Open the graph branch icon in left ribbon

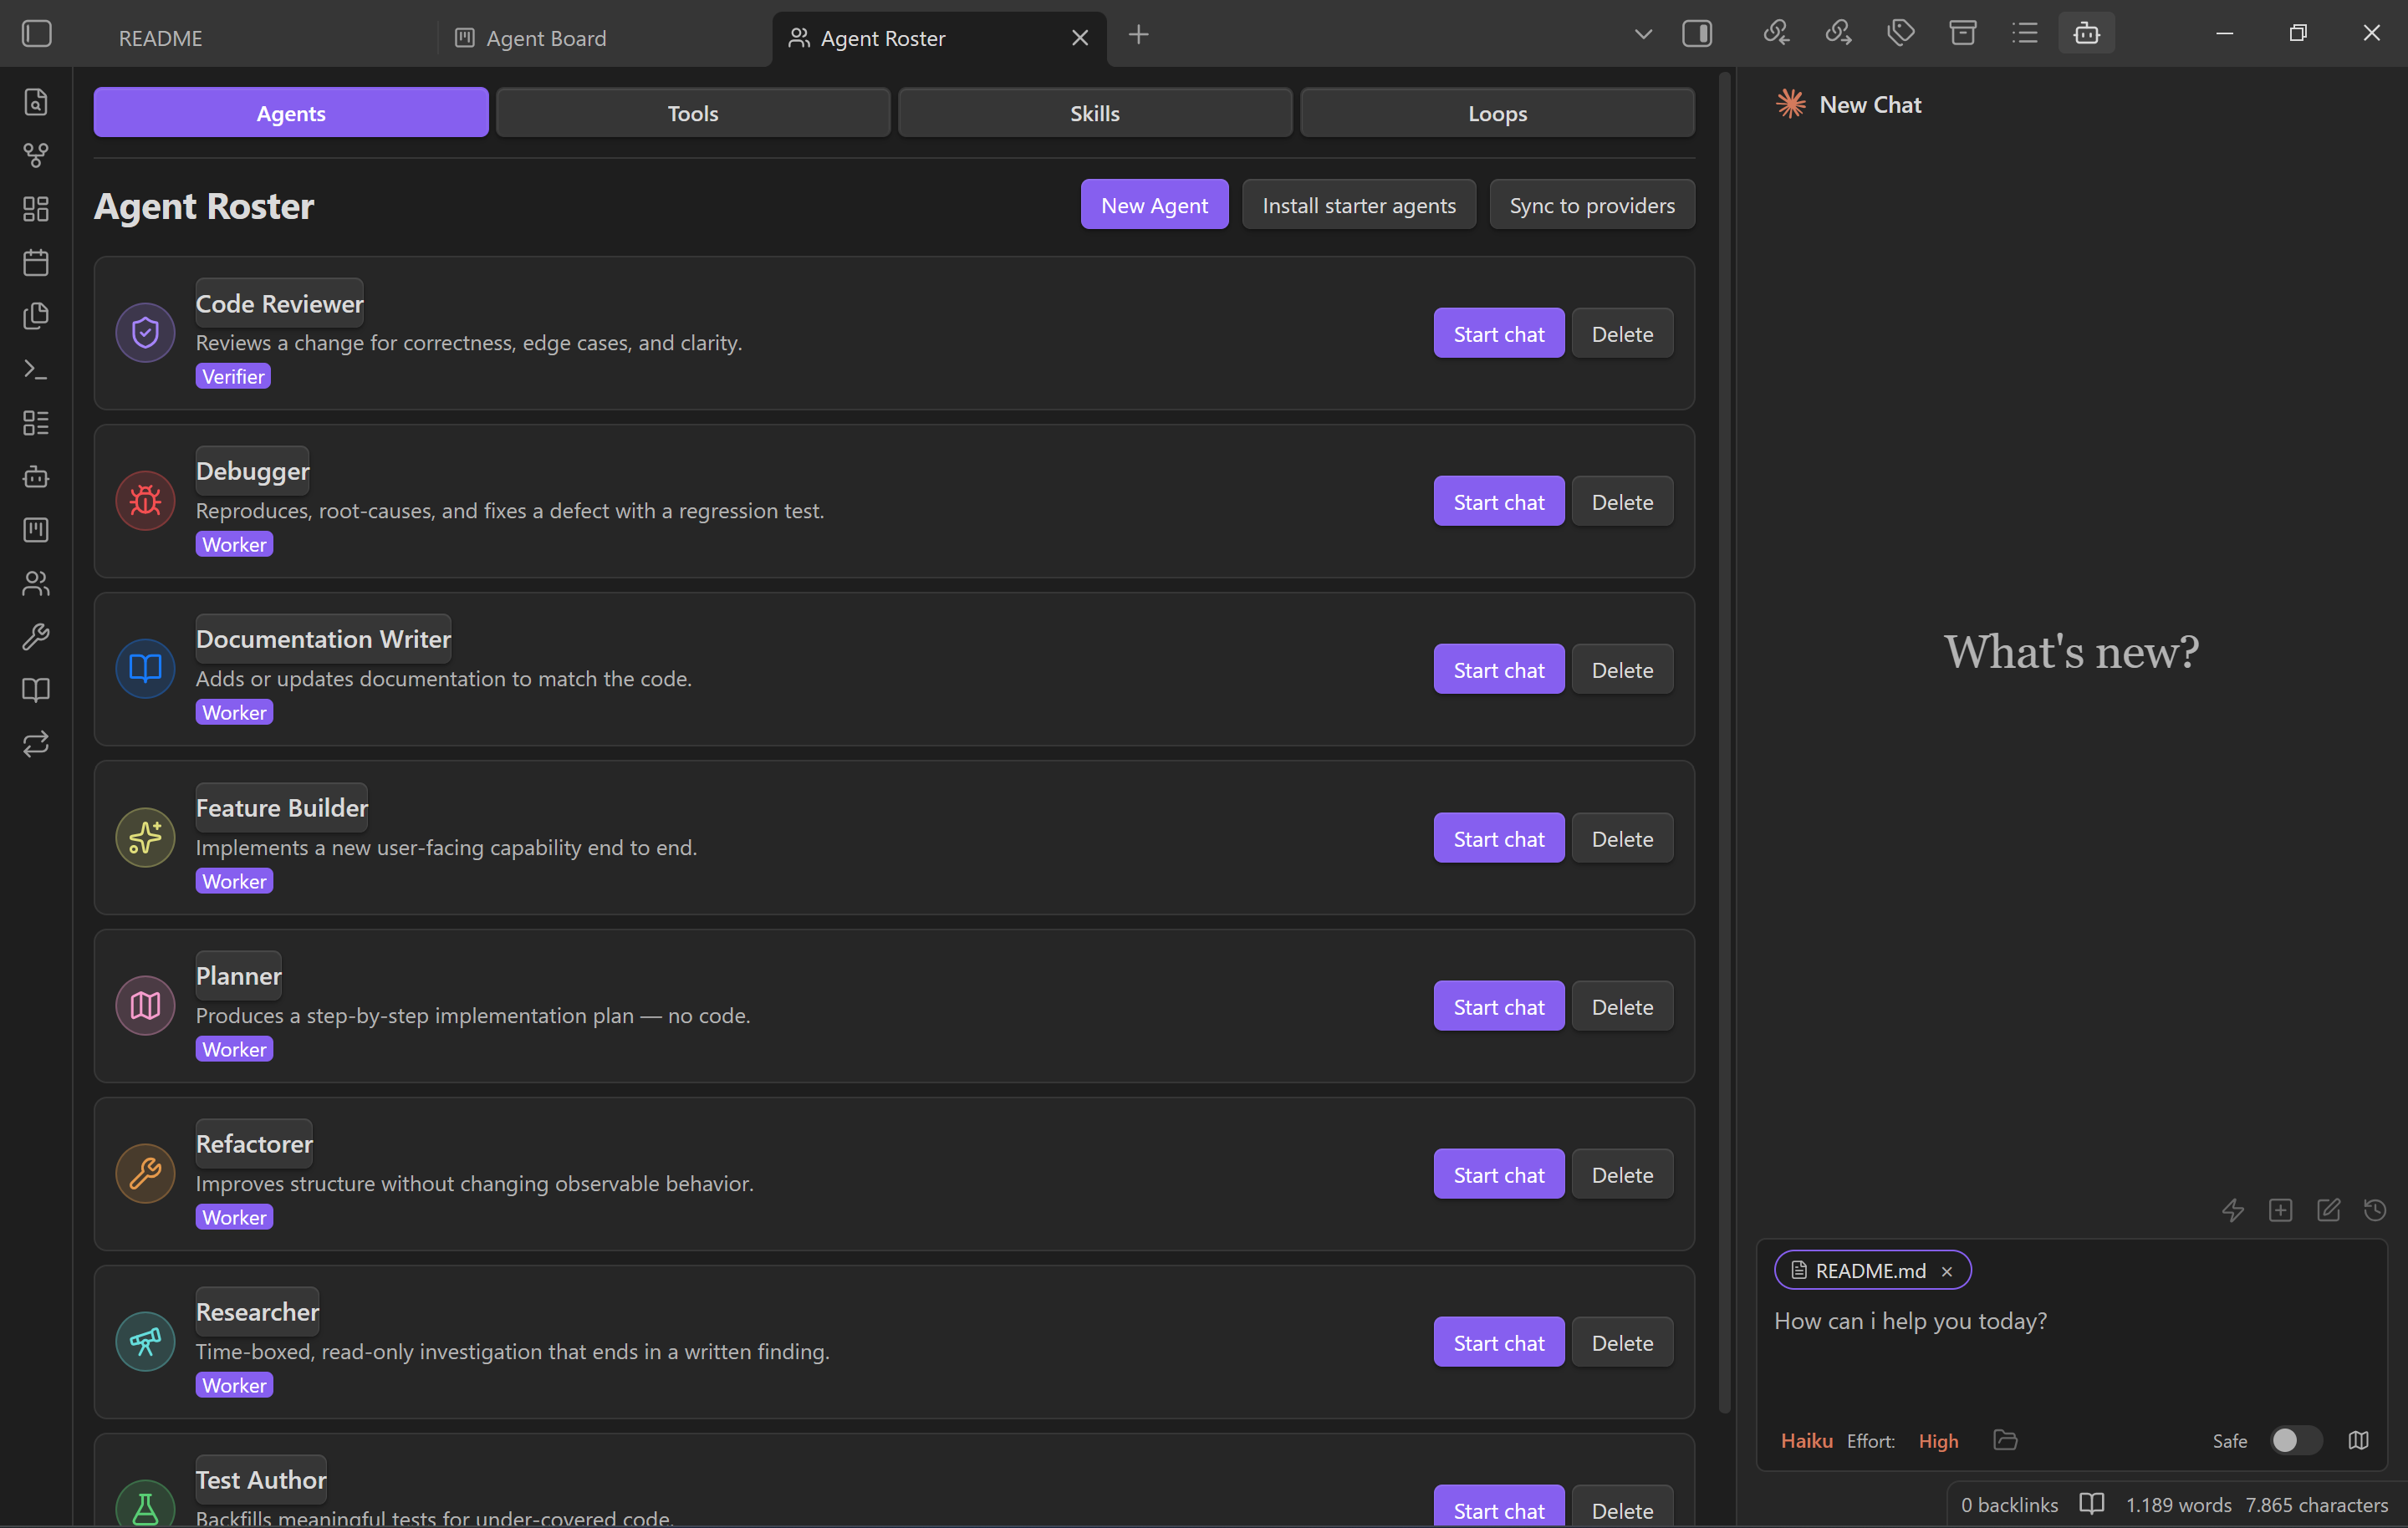tap(36, 155)
